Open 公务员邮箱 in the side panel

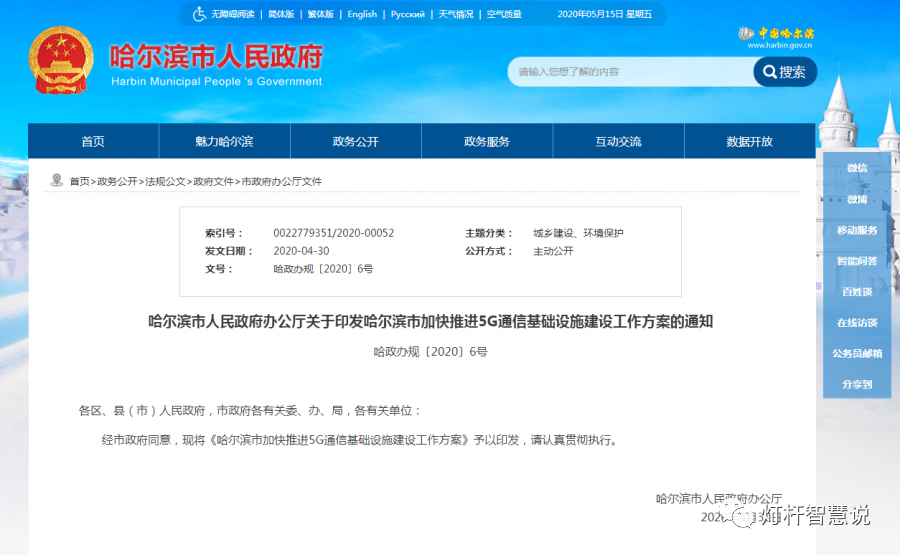point(857,354)
